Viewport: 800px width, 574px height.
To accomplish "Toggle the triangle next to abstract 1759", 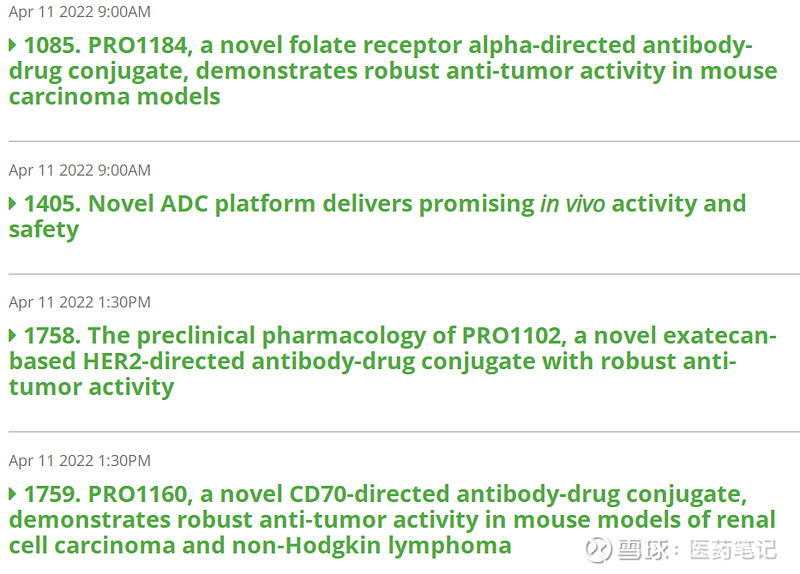I will [x=13, y=495].
